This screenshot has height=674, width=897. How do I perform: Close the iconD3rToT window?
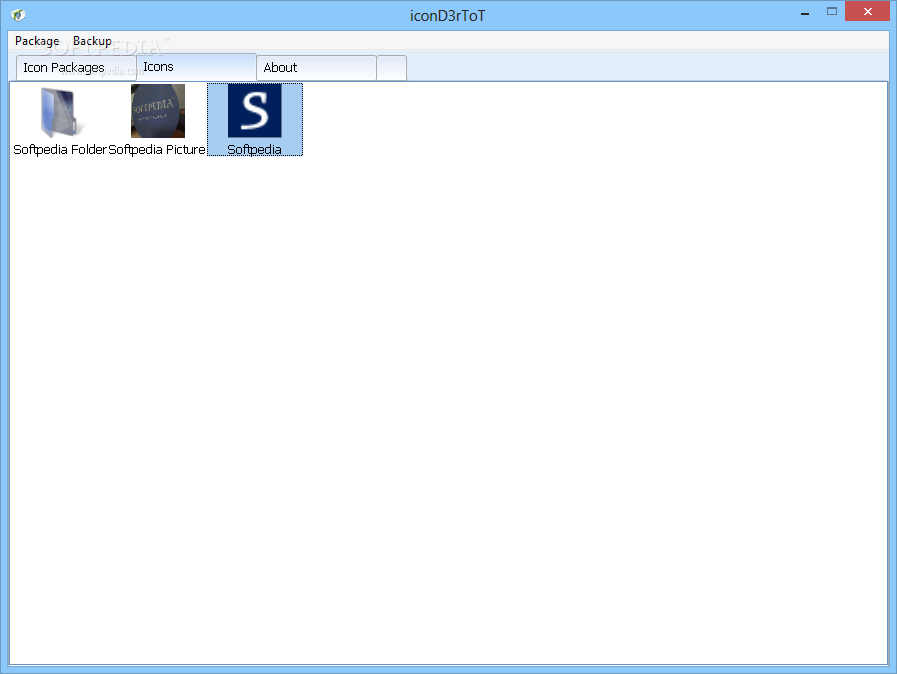867,11
